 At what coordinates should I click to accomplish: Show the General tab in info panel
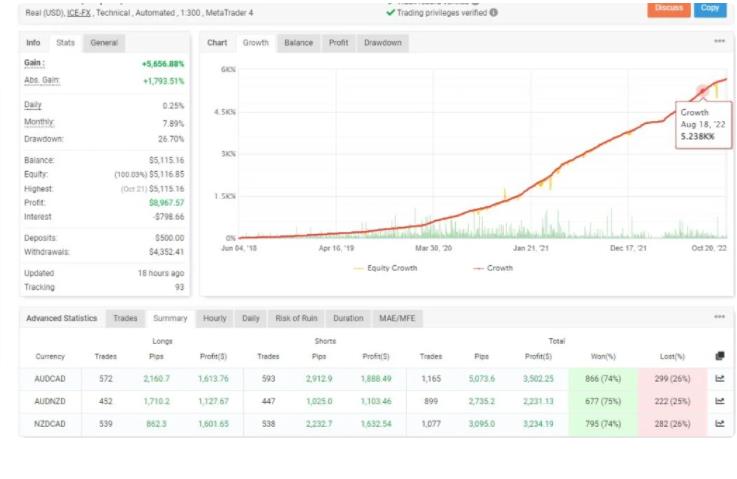pos(104,43)
